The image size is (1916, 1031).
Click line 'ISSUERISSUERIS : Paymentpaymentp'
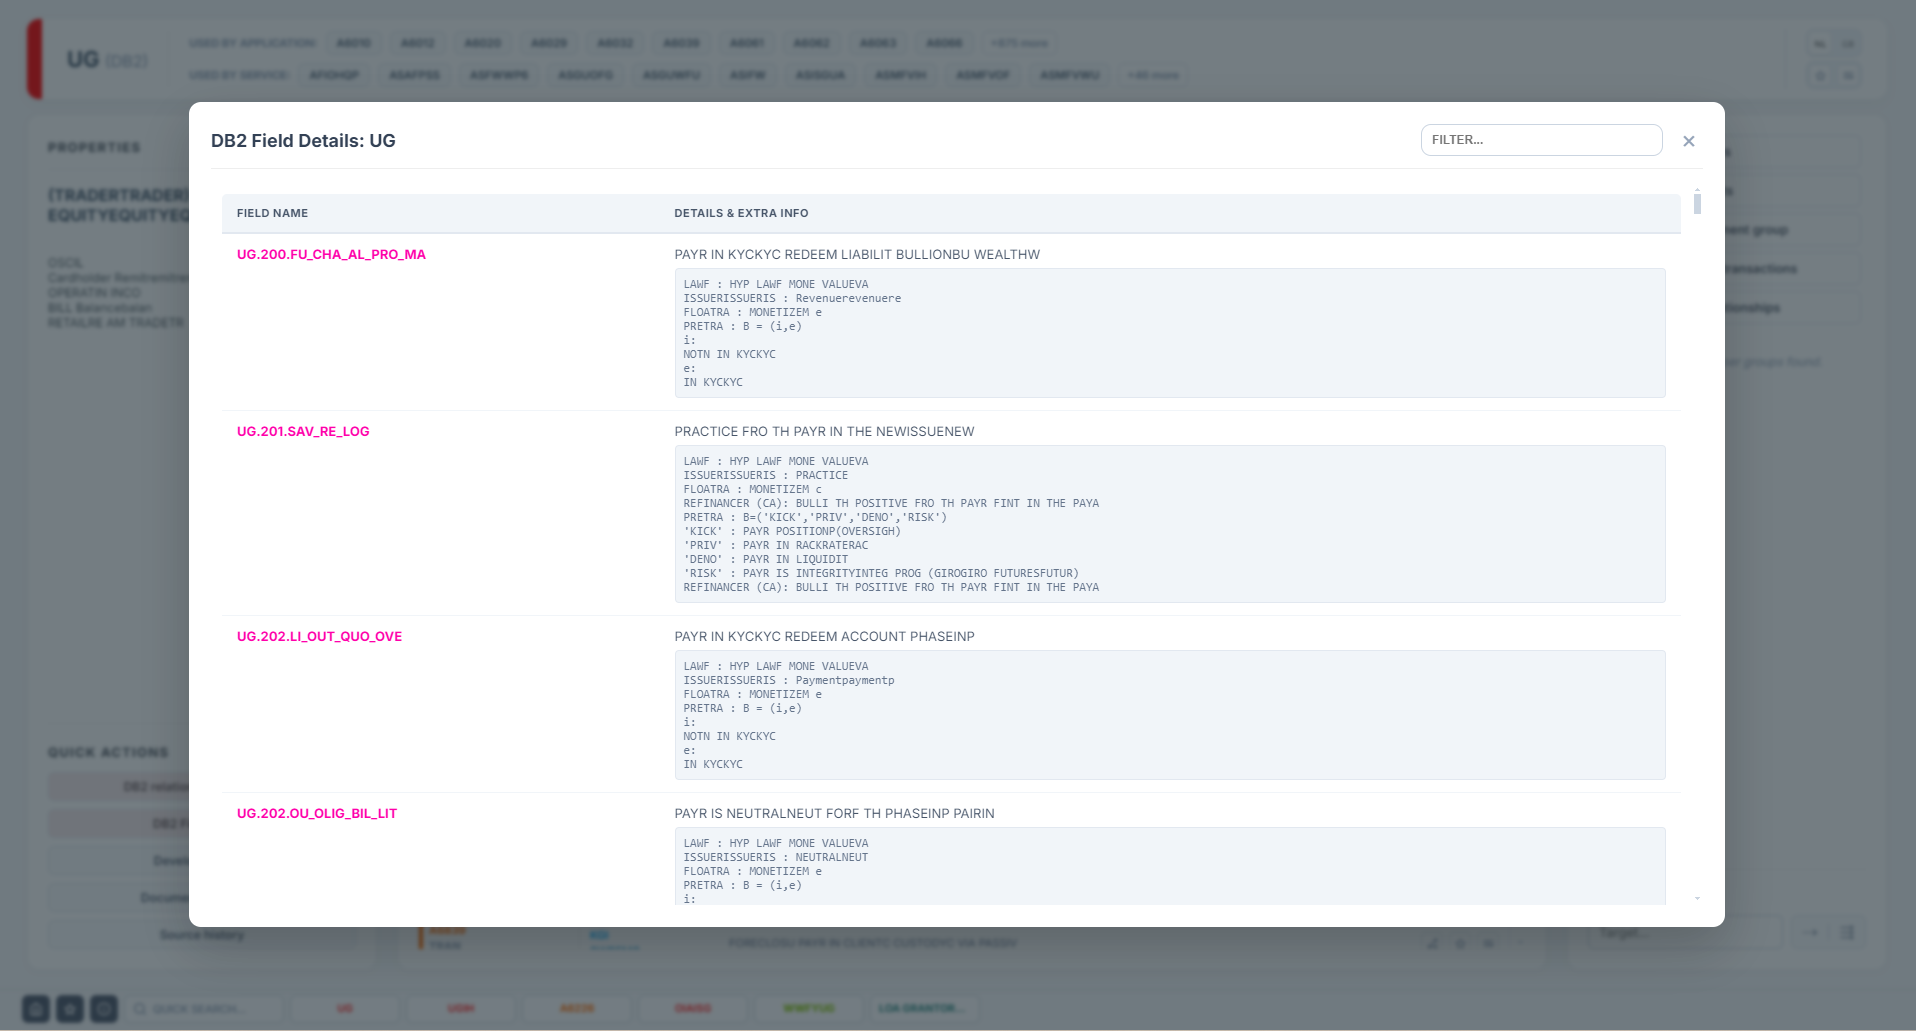(789, 680)
